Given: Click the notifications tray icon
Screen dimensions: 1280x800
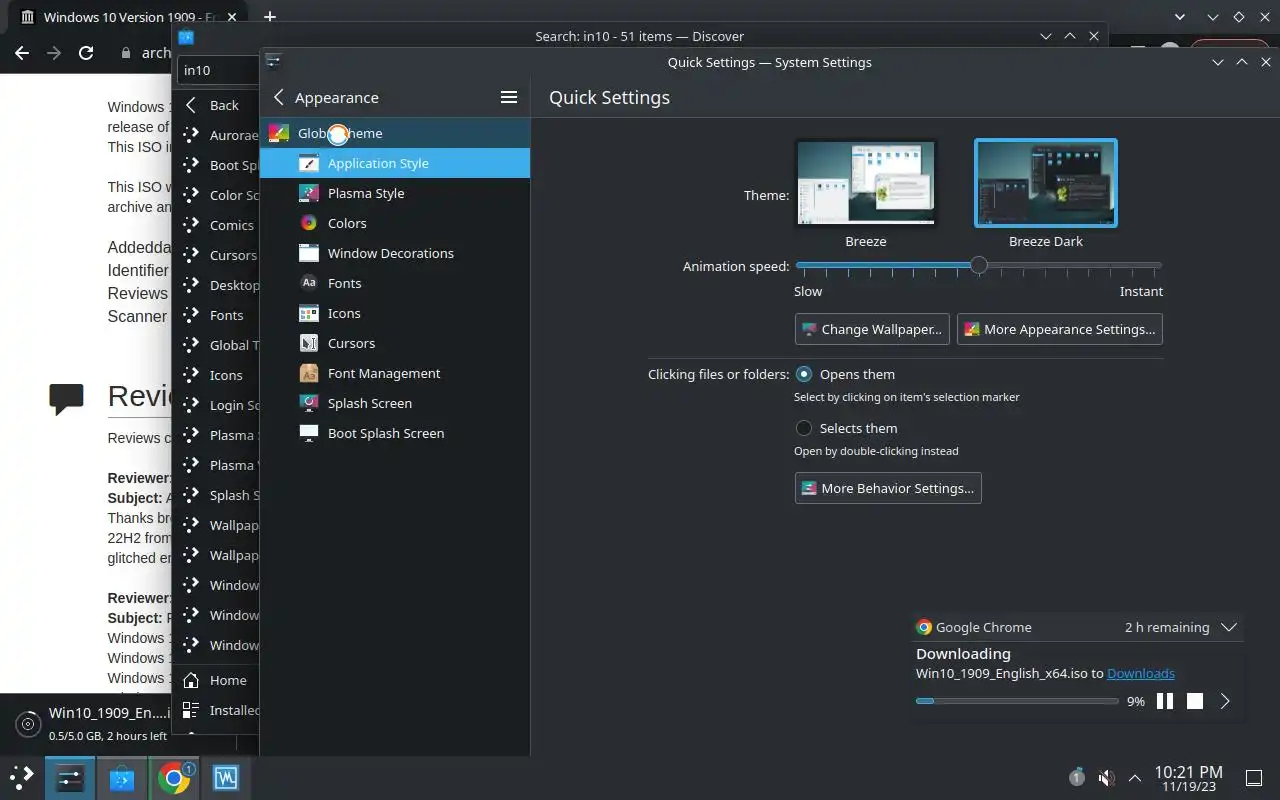Looking at the screenshot, I should point(1077,777).
